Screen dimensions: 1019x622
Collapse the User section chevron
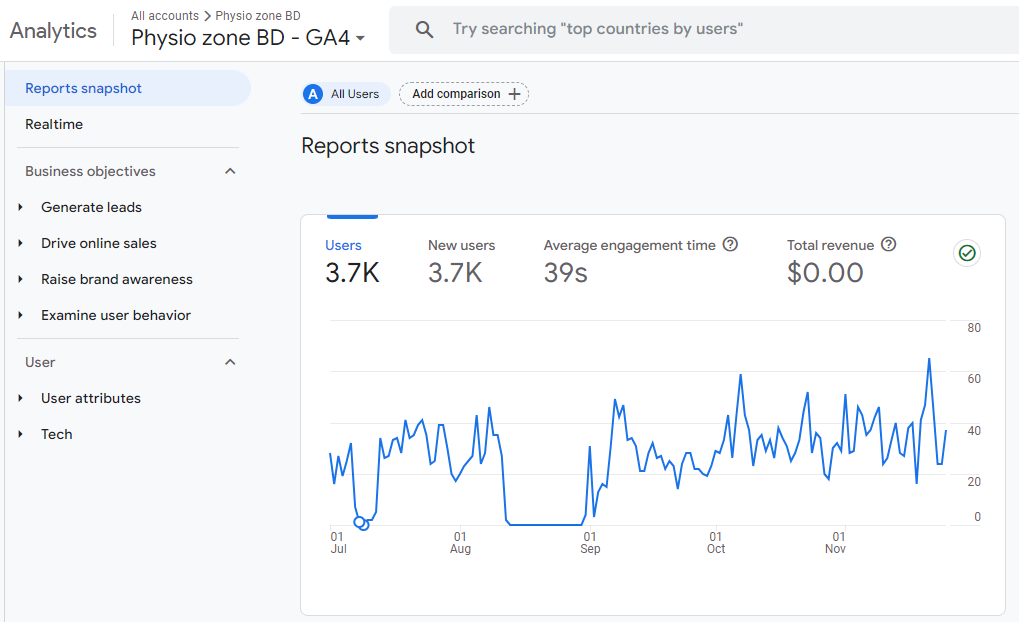[x=230, y=362]
